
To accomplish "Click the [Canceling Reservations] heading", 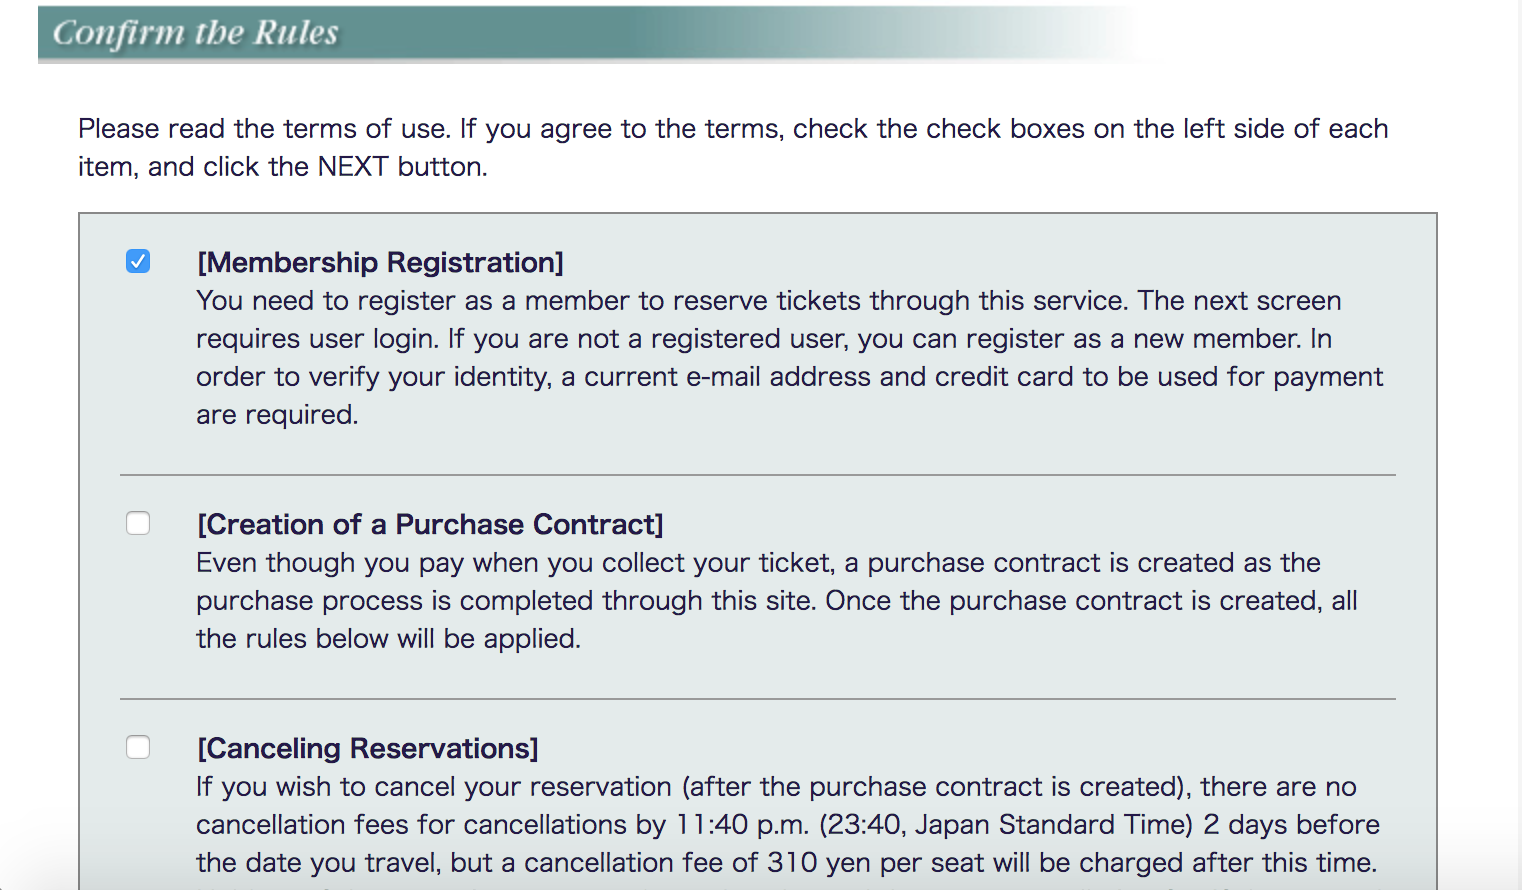I will tap(367, 749).
